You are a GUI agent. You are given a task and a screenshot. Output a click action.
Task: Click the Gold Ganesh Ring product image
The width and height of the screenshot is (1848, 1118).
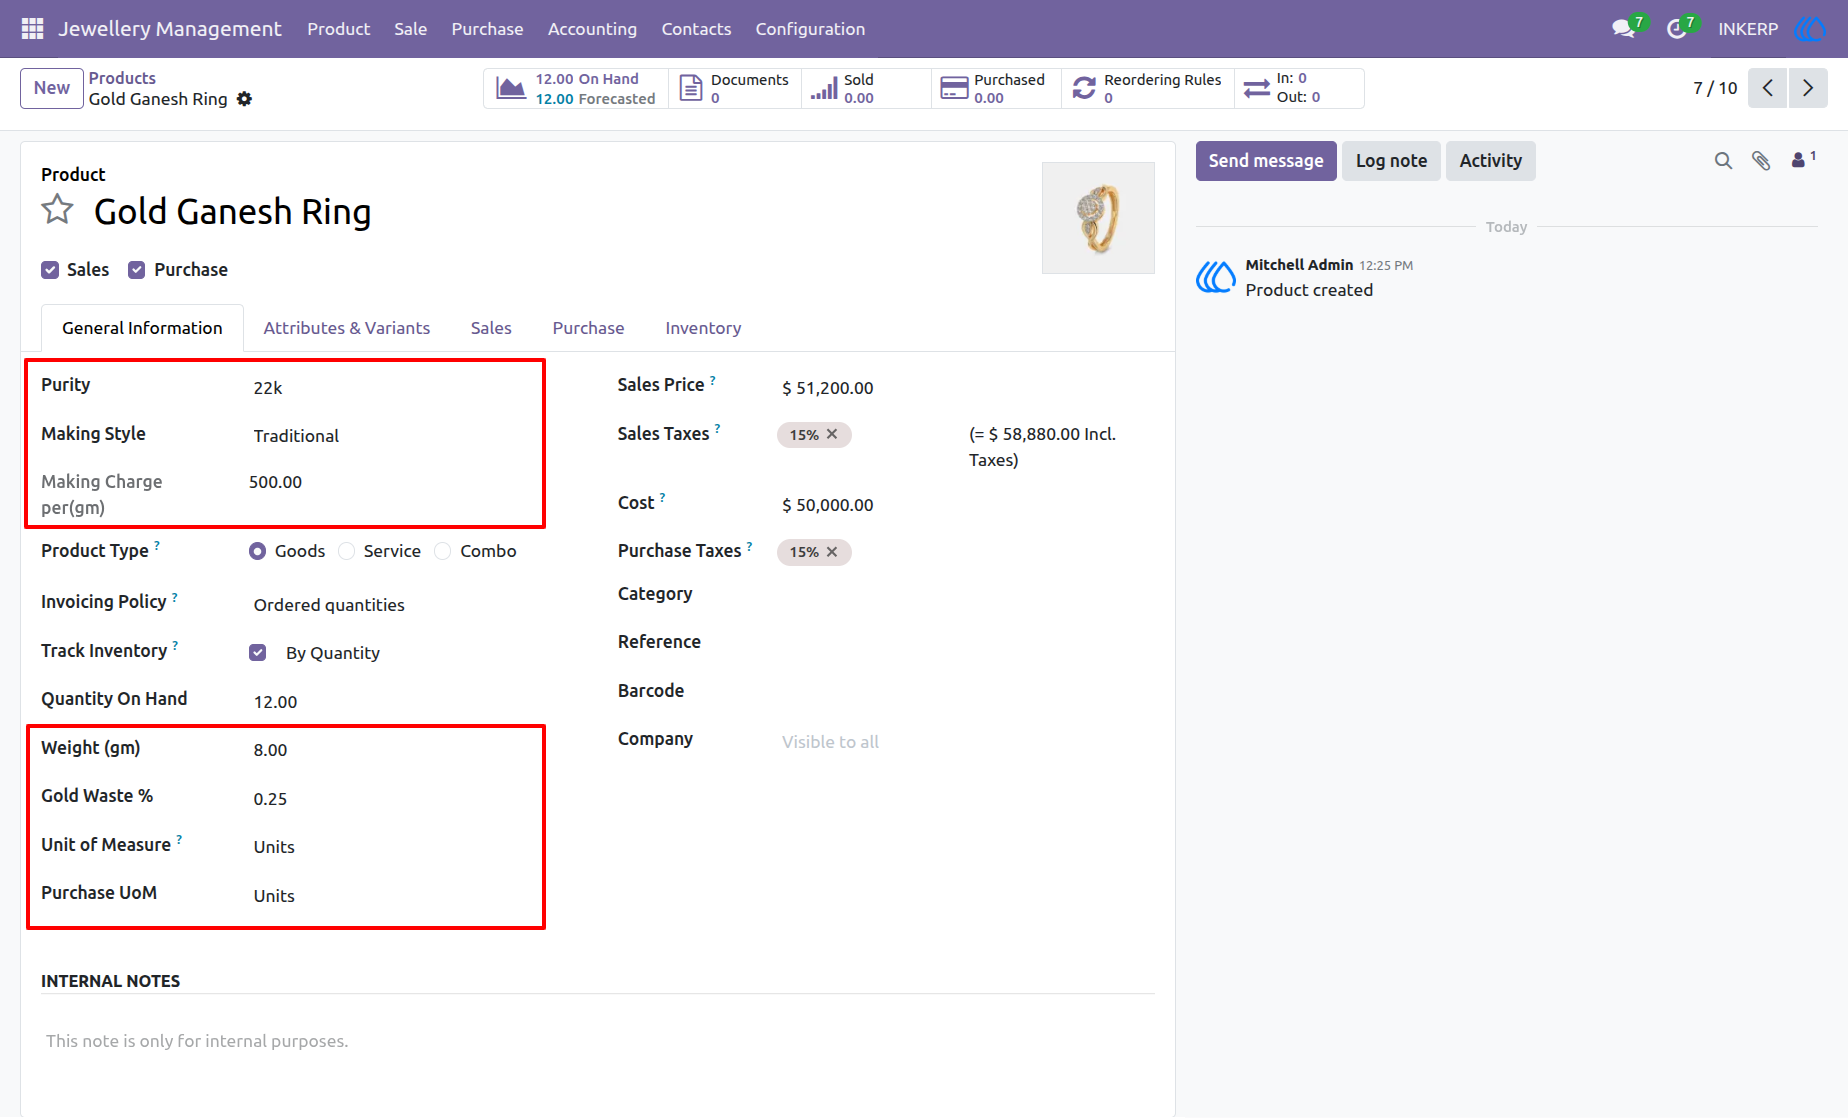point(1098,218)
